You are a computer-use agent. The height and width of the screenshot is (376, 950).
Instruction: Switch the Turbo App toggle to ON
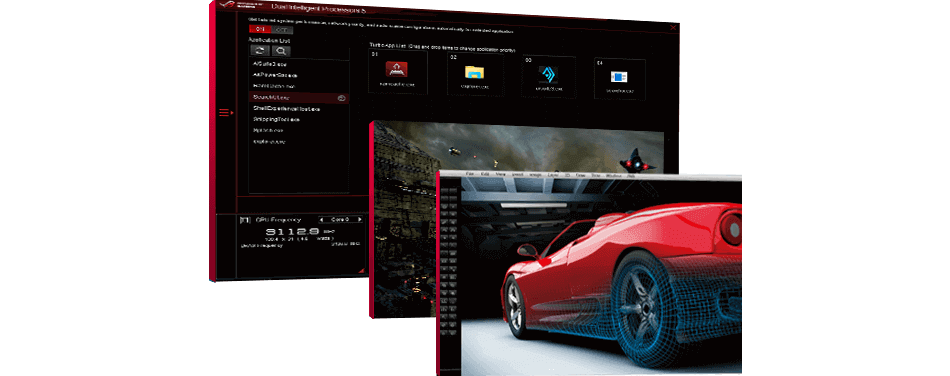point(260,30)
